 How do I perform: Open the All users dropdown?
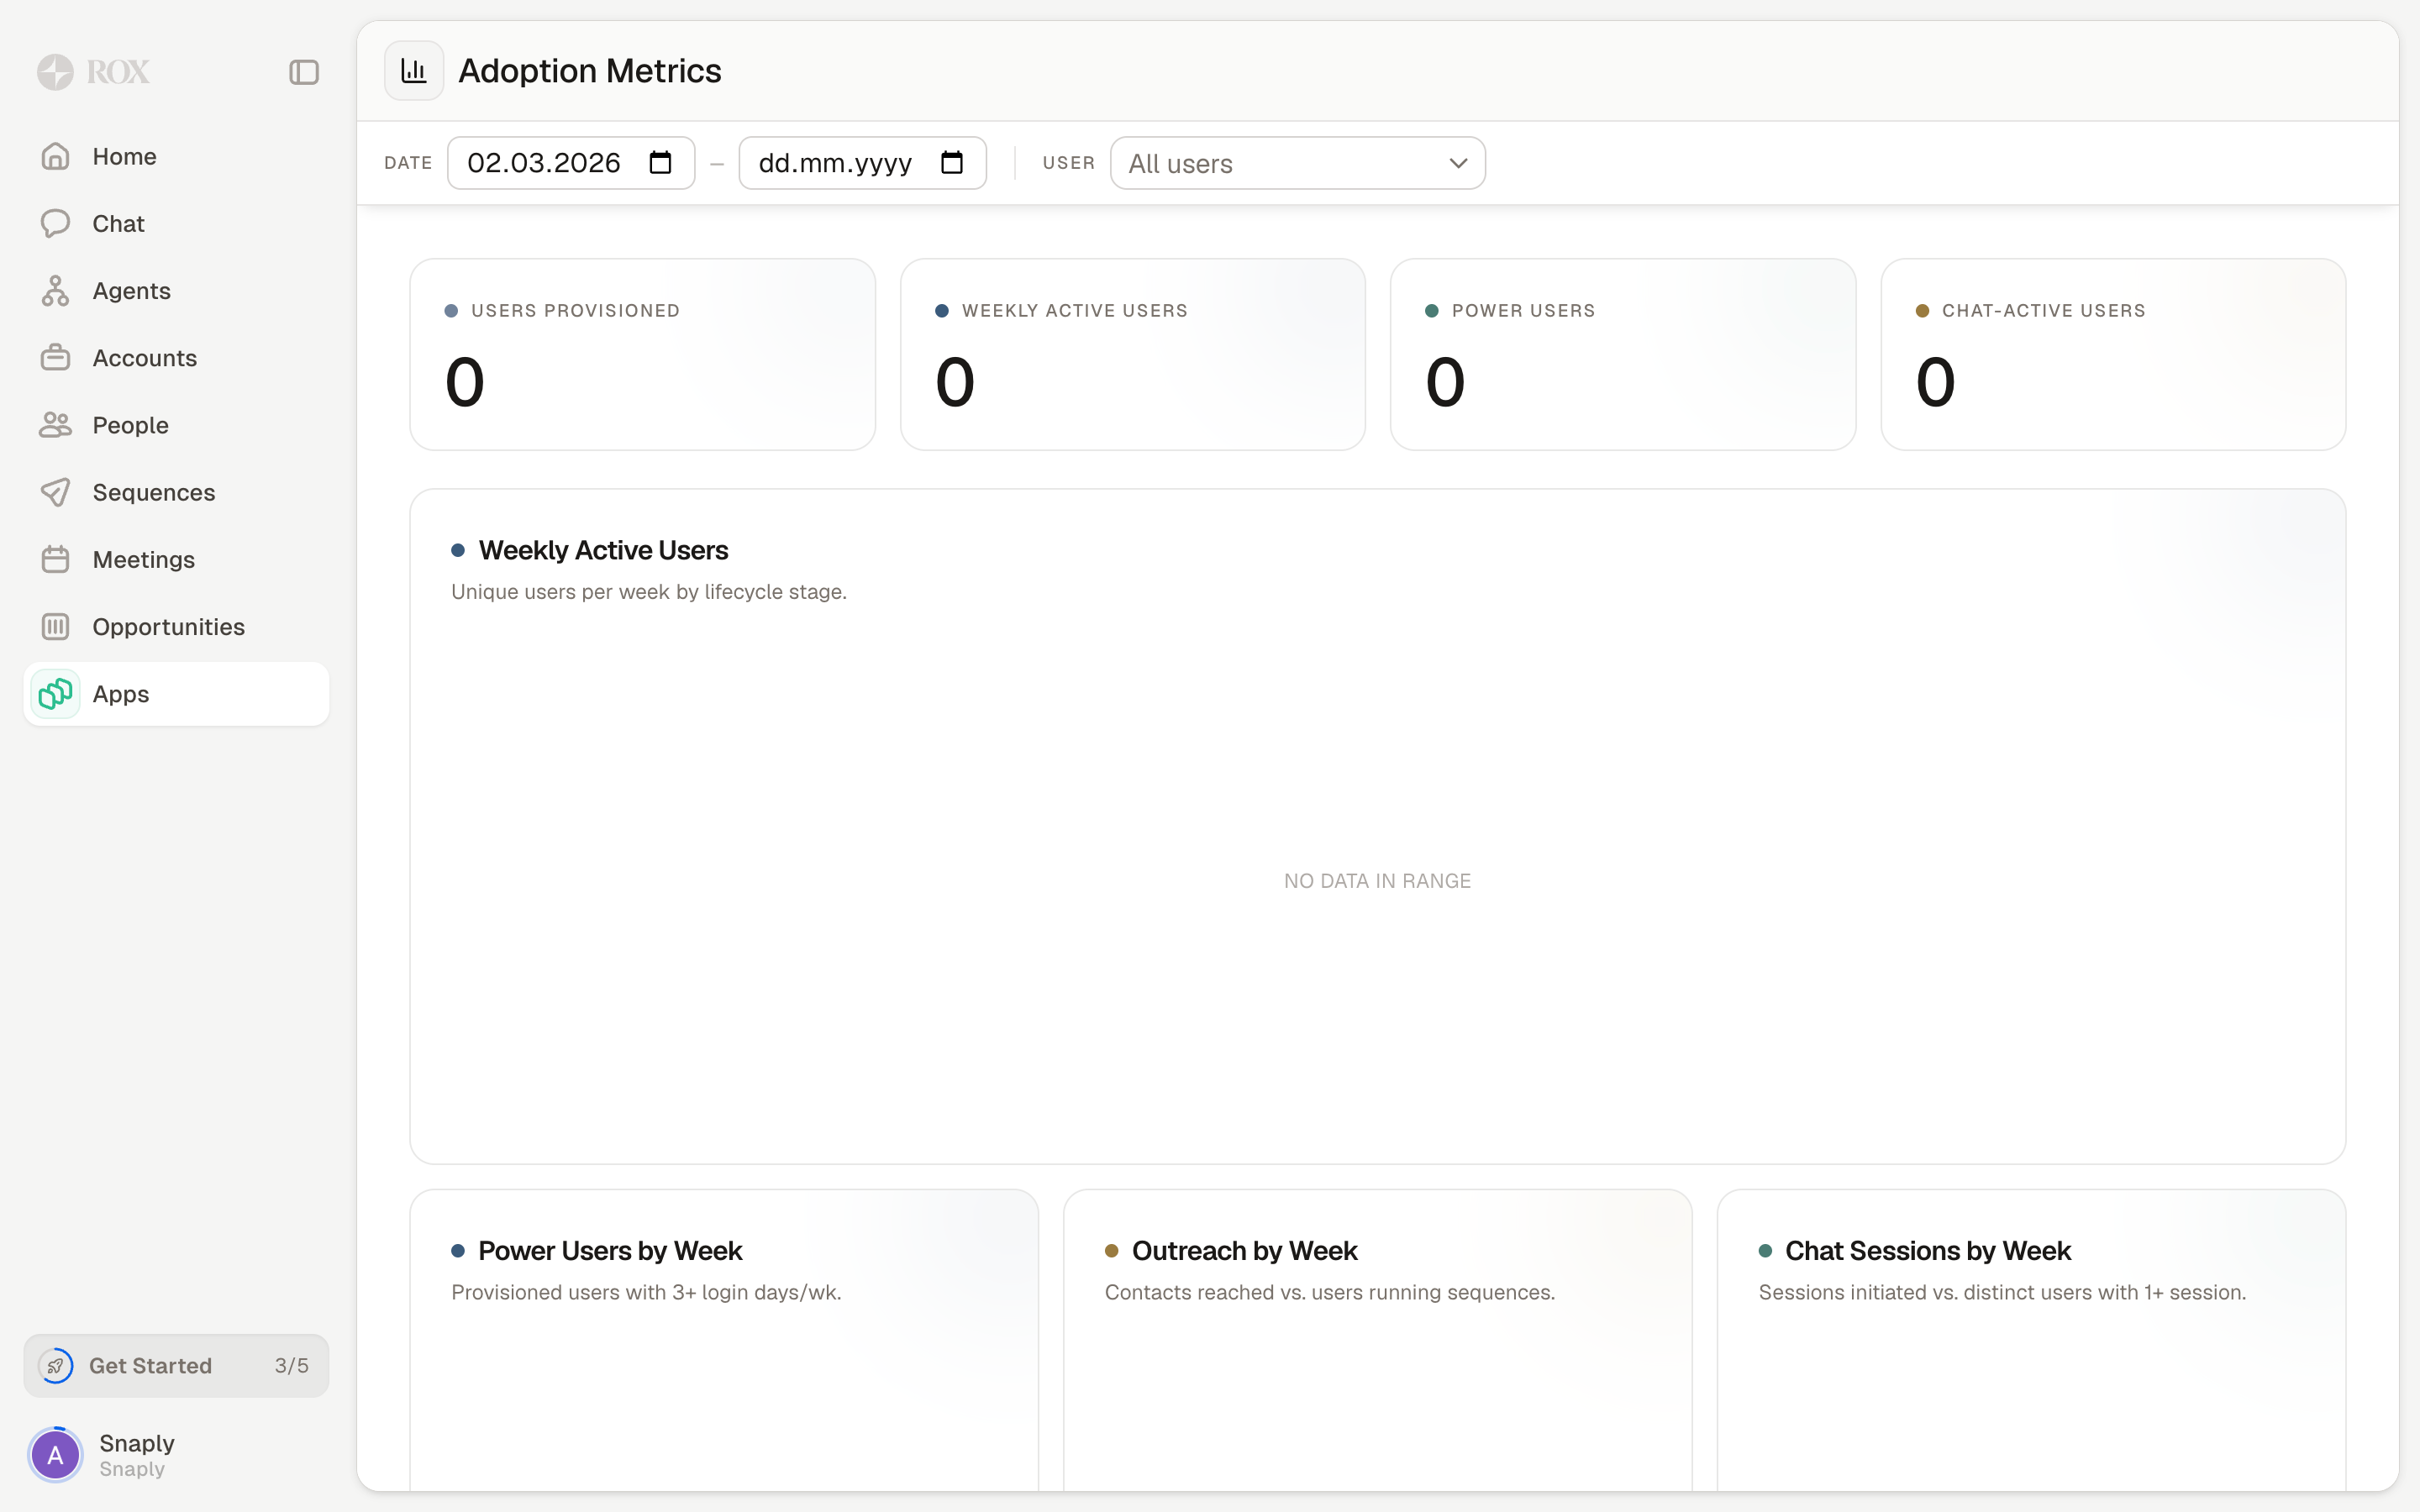pos(1297,163)
